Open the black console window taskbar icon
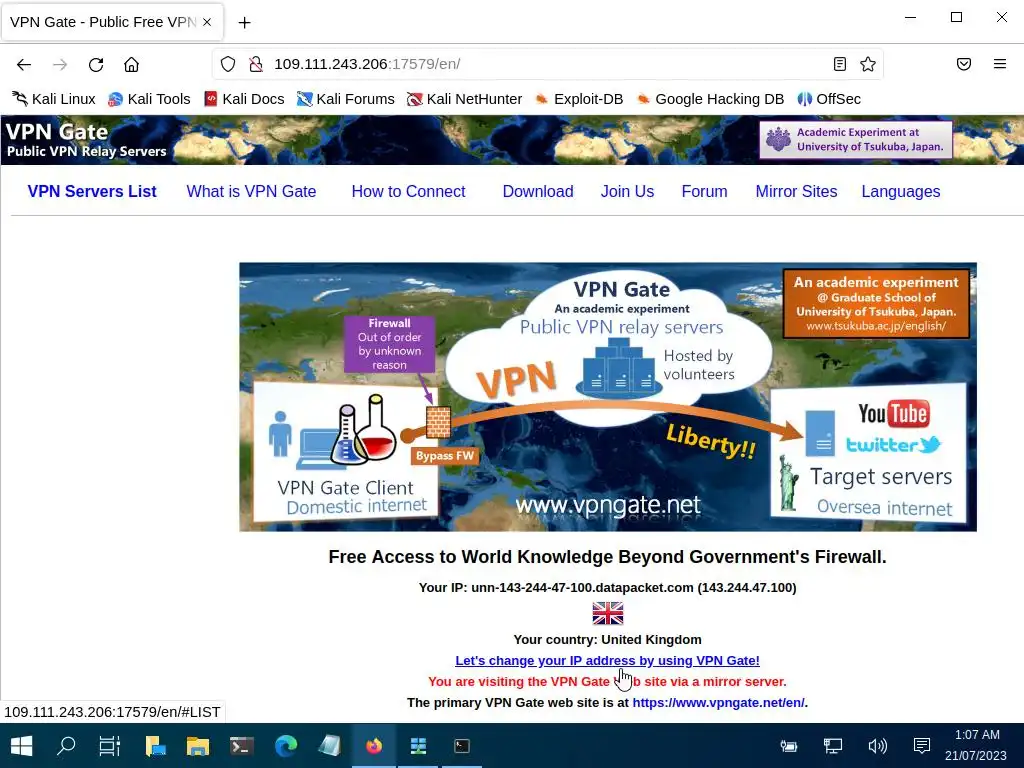Viewport: 1024px width, 768px height. (462, 746)
